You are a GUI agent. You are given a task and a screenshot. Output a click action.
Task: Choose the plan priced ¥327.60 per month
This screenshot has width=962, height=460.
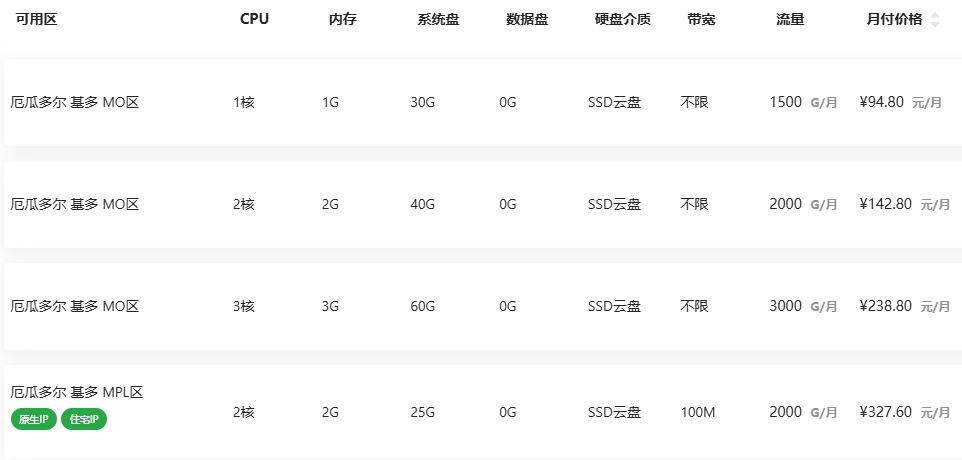[x=885, y=412]
